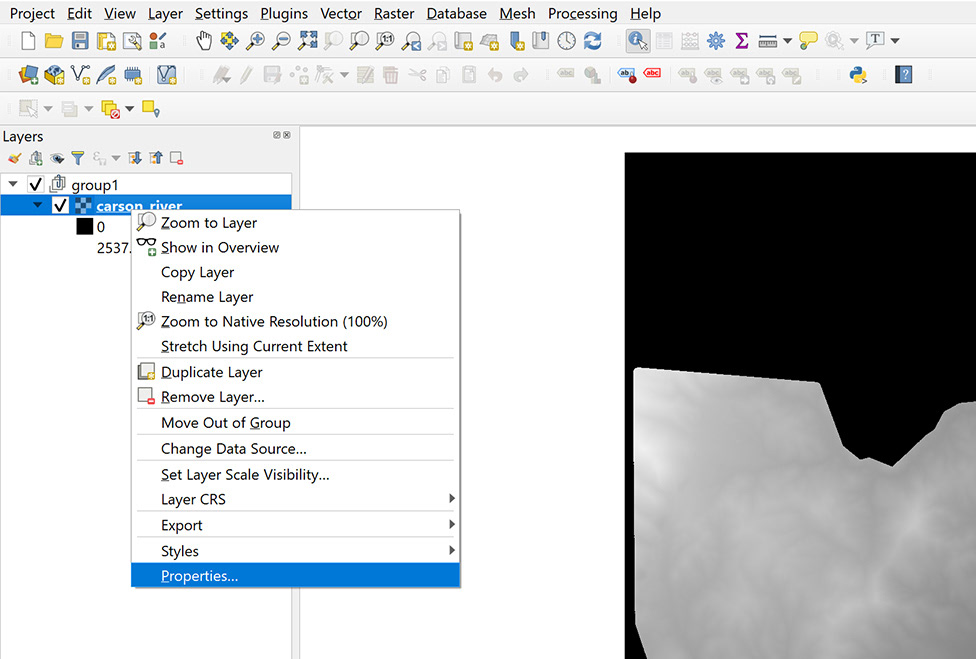Screen dimensions: 976x659
Task: Click the Zoom Full extent icon
Action: (307, 41)
